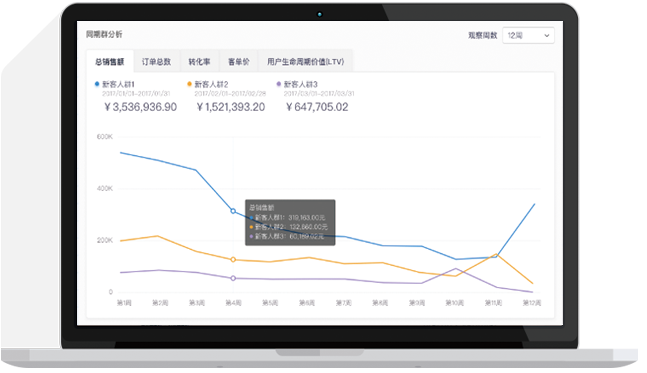Click the 2017/01/01–2017/01/31 date range
Viewport: 647px width, 373px height.
pyautogui.click(x=136, y=94)
